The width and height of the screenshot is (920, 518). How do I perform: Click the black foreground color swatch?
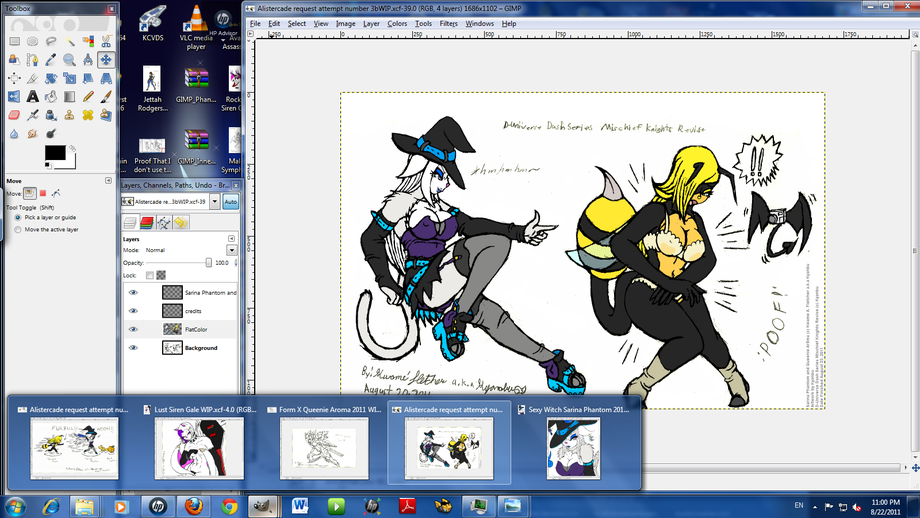coord(54,153)
